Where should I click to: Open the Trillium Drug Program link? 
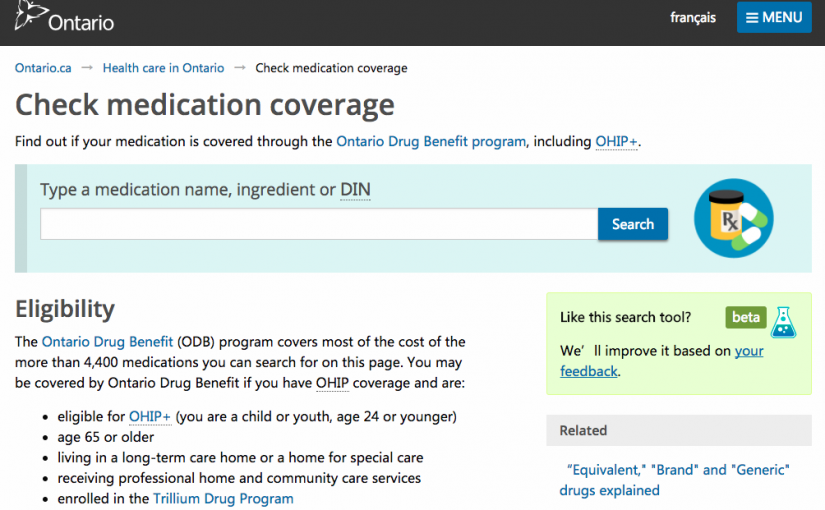pos(223,498)
